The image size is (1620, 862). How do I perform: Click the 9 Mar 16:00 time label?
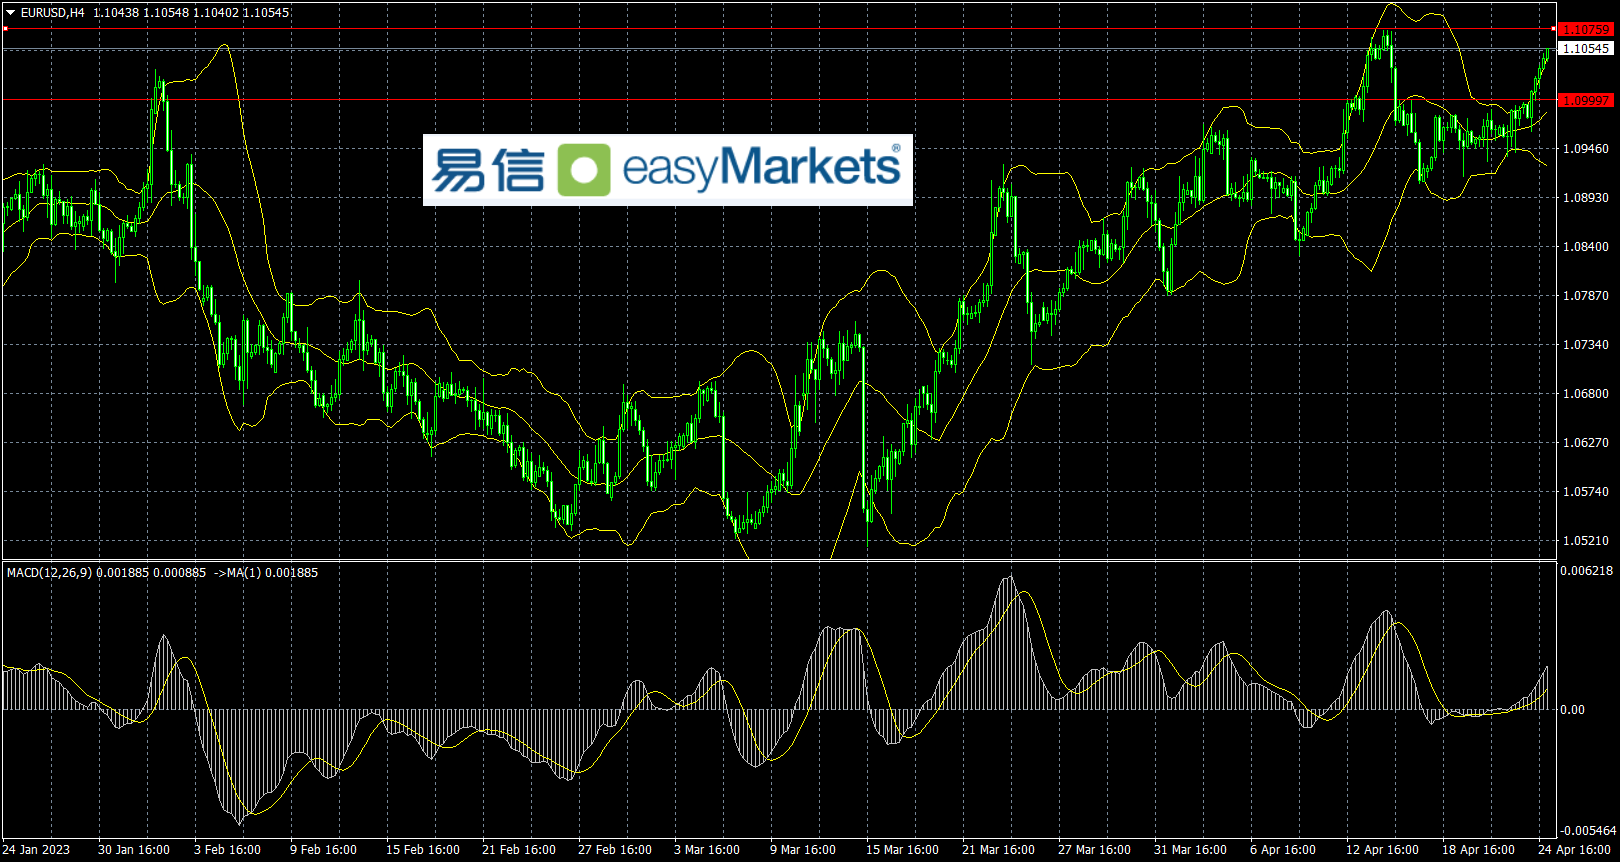[803, 850]
